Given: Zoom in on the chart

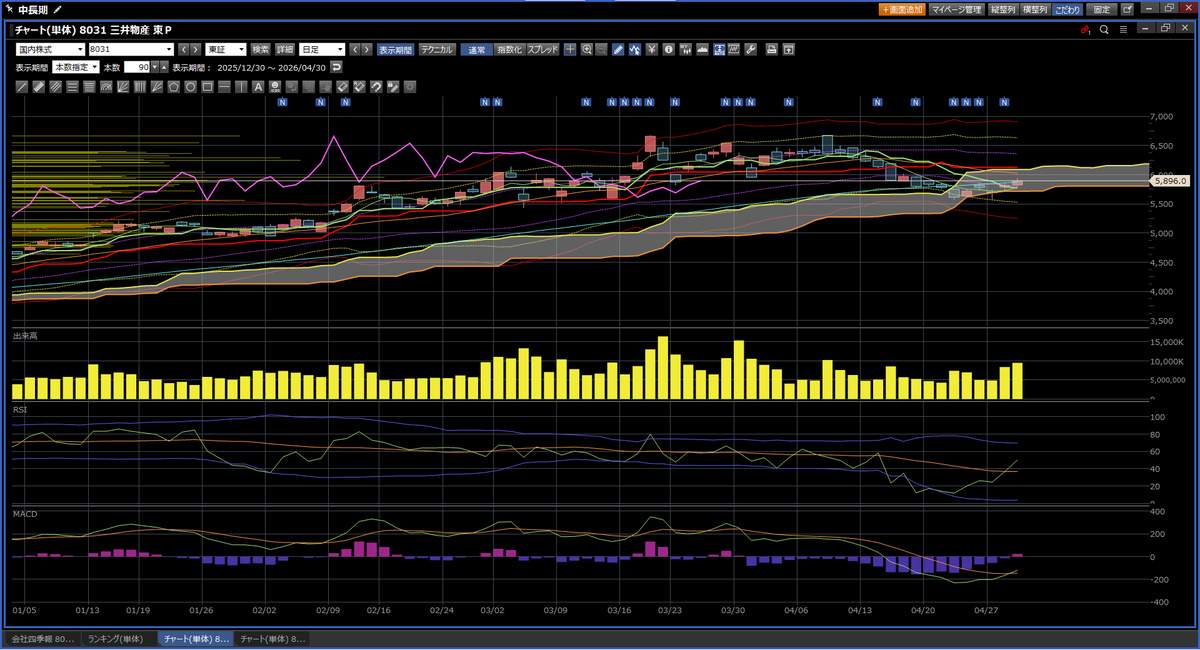Looking at the screenshot, I should (x=587, y=49).
